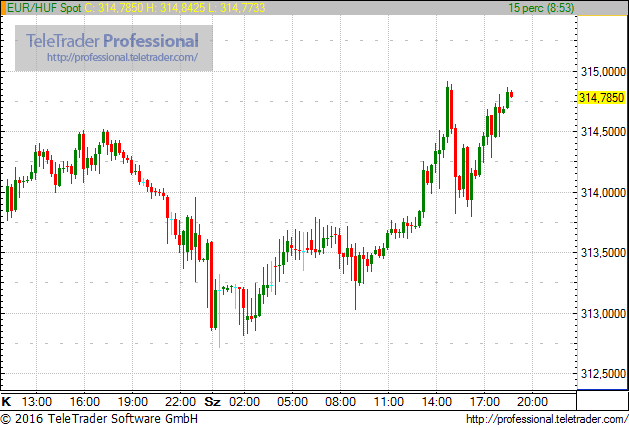Click the 19:00 time axis label
The image size is (629, 428).
(133, 402)
